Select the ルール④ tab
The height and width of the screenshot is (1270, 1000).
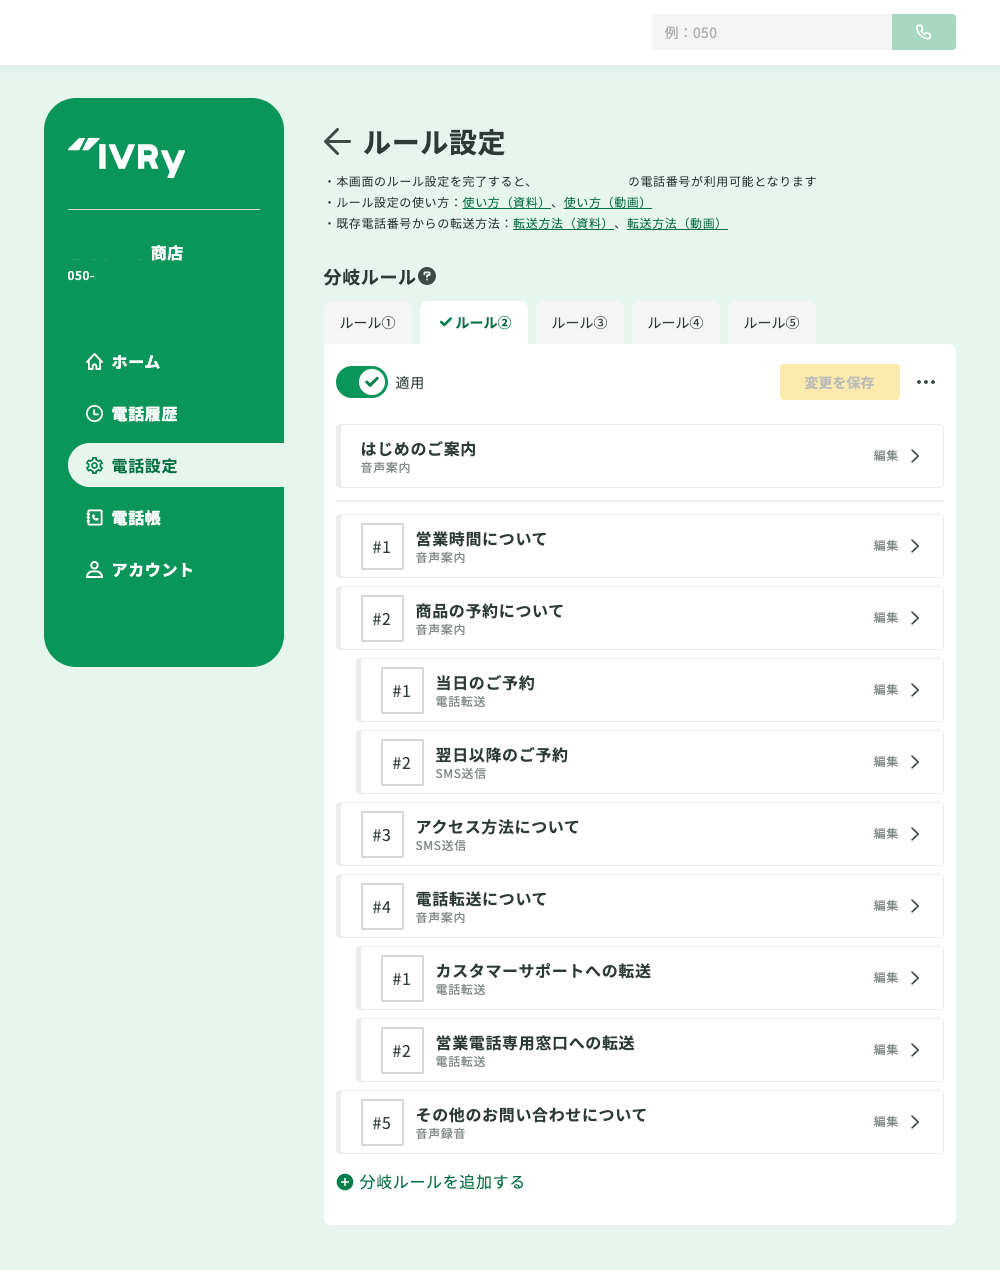[x=675, y=323]
